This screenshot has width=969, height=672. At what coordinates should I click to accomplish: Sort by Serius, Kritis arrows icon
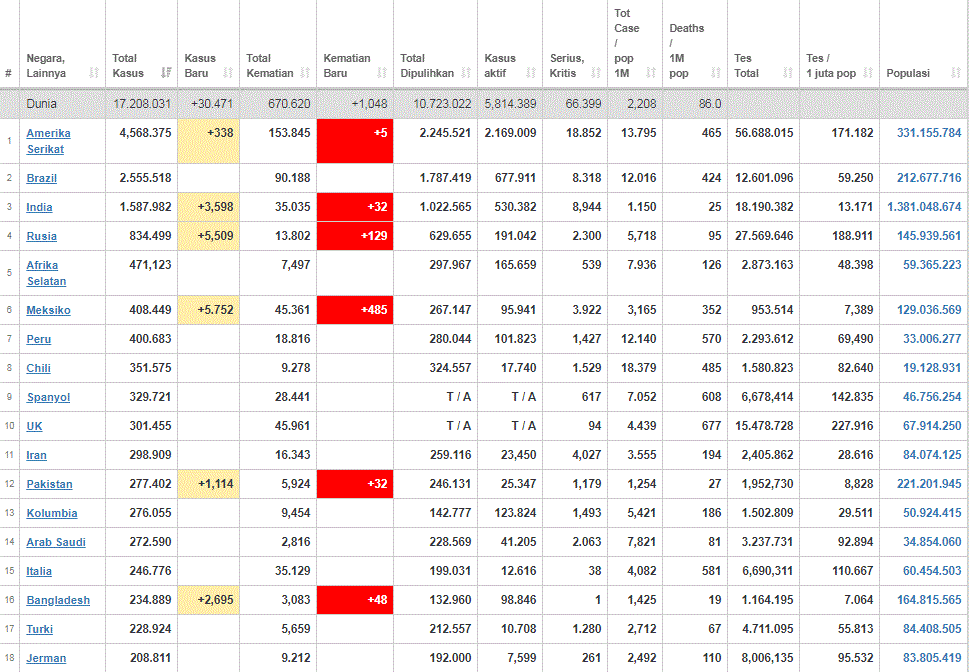click(596, 73)
